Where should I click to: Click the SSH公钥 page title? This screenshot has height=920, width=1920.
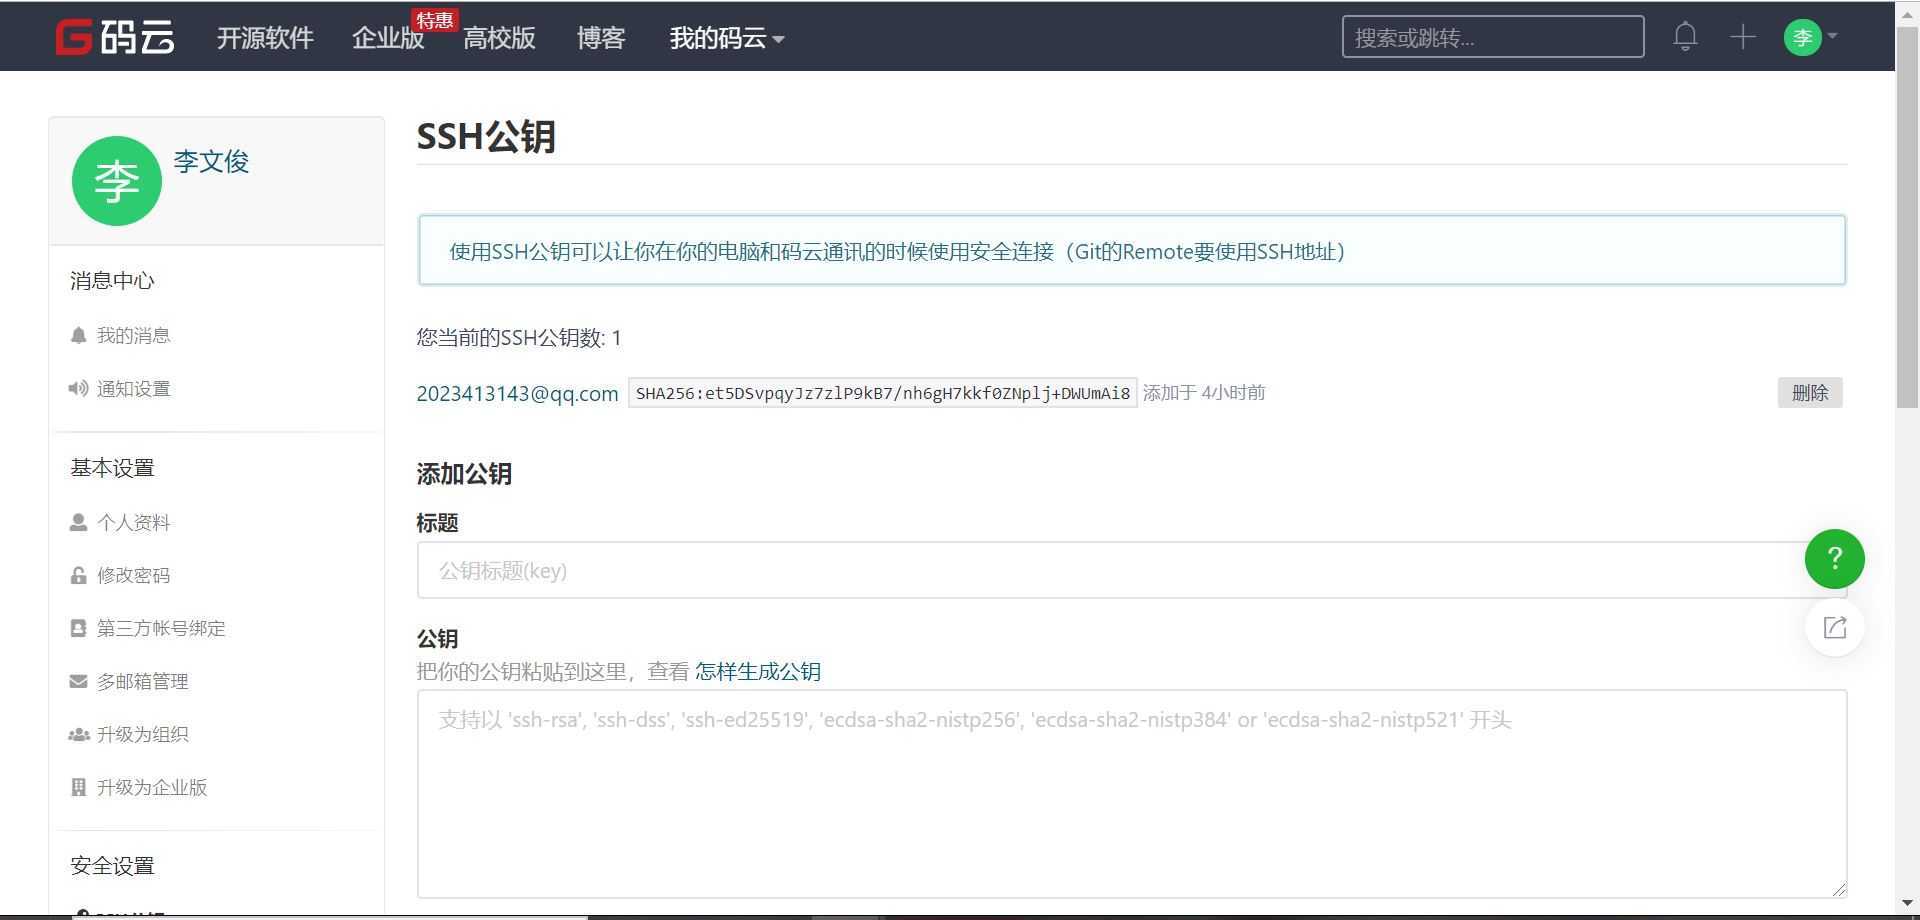(x=486, y=136)
